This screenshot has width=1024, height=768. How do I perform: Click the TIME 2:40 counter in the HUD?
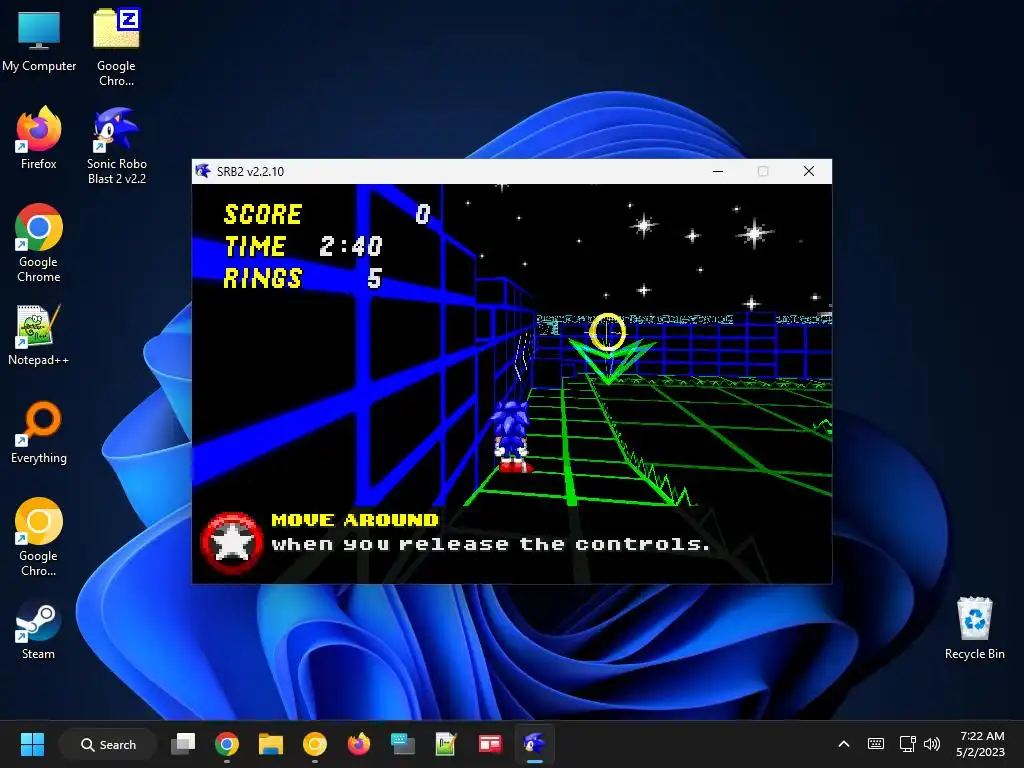pos(303,246)
